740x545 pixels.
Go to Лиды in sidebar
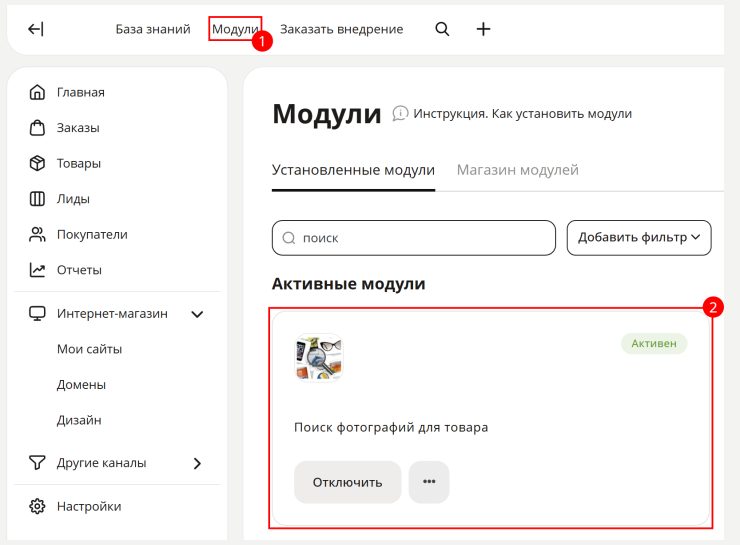coord(73,199)
